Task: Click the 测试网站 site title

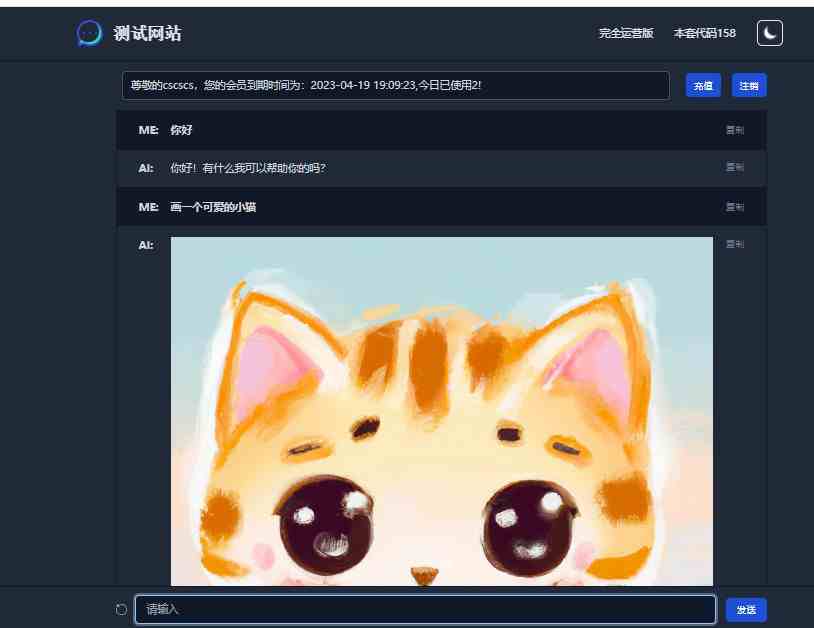Action: [147, 34]
